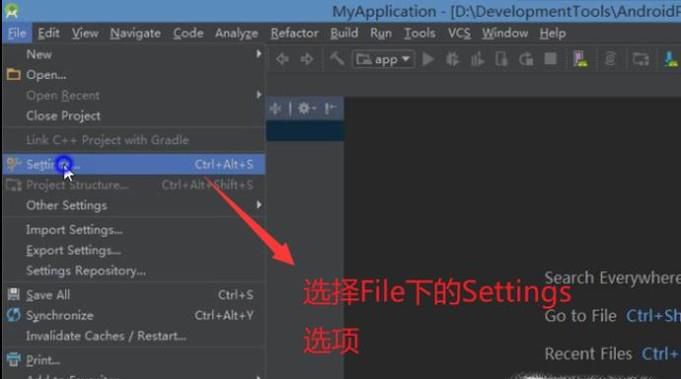Choose Project Structure... menu entry
This screenshot has width=681, height=379.
point(134,185)
